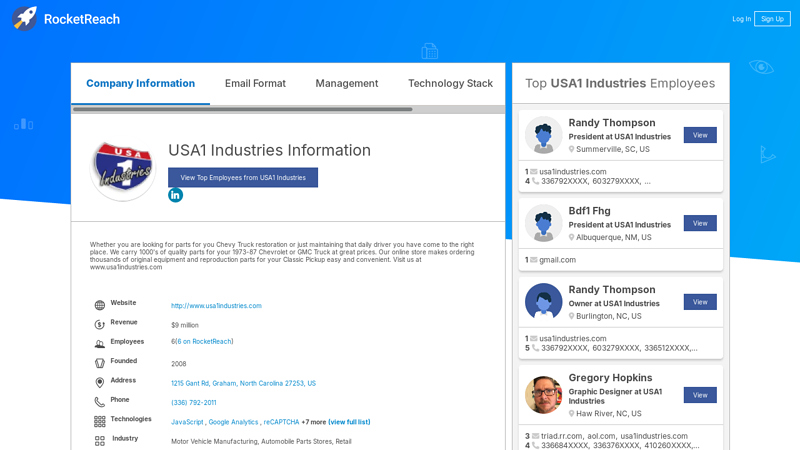Click location pin next to Summerville, SC
Viewport: 800px width, 450px height.
click(571, 149)
